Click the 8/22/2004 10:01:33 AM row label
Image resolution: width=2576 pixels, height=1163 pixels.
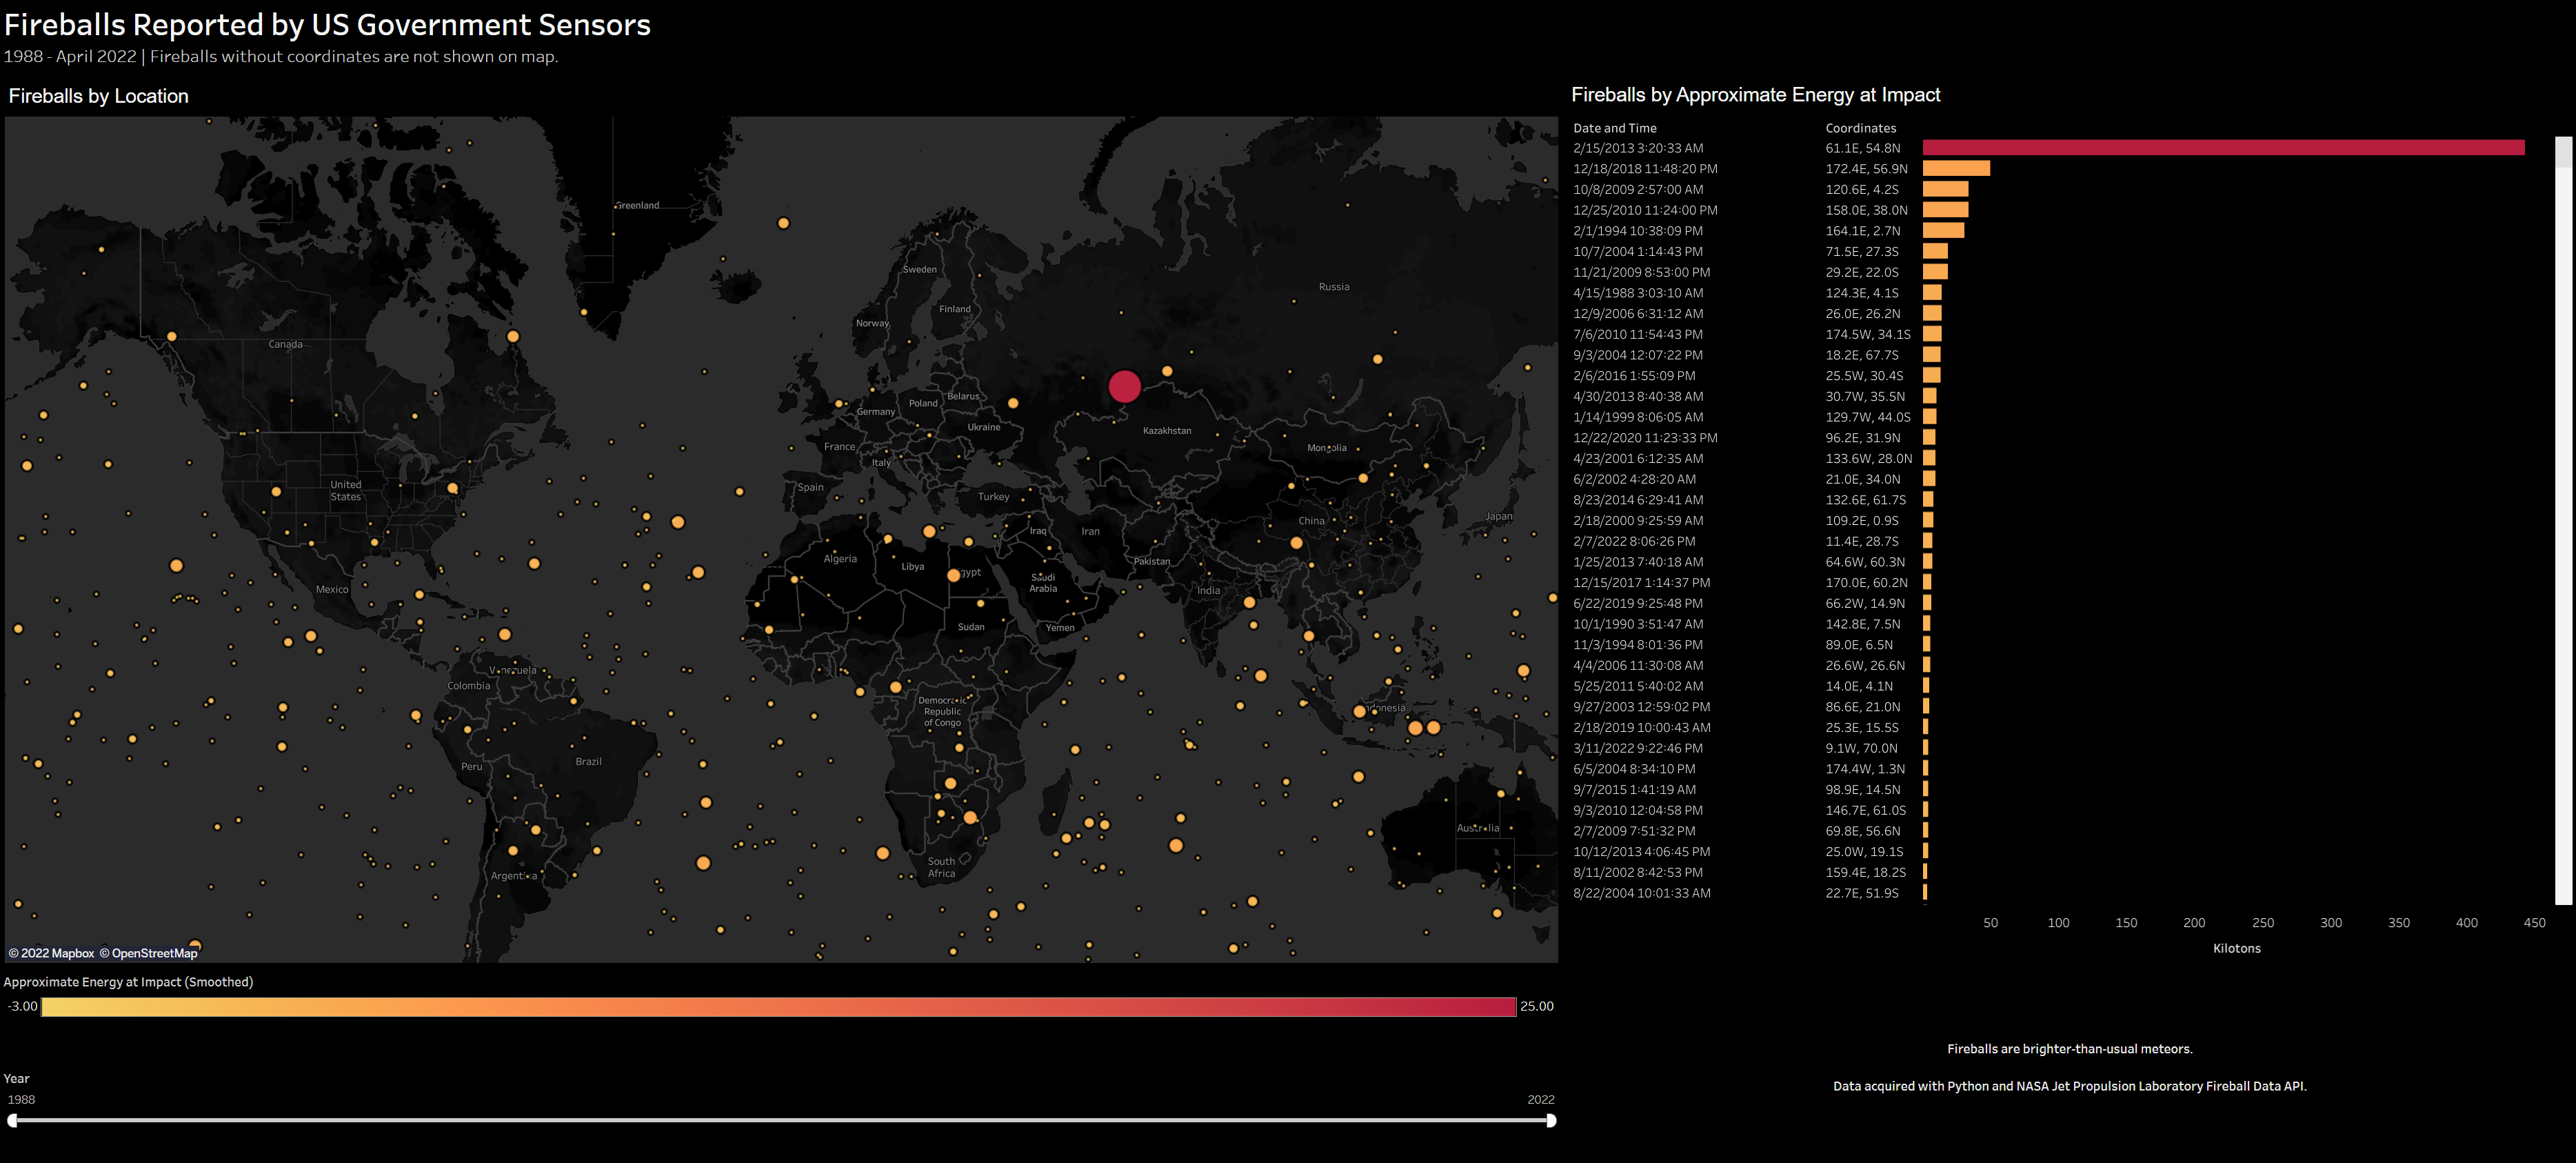click(x=1641, y=893)
